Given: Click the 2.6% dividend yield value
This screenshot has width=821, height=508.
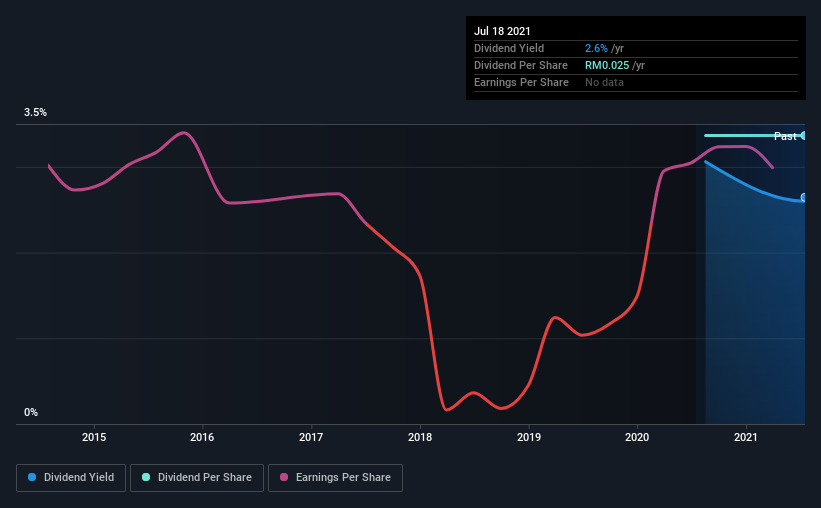Looking at the screenshot, I should 596,48.
